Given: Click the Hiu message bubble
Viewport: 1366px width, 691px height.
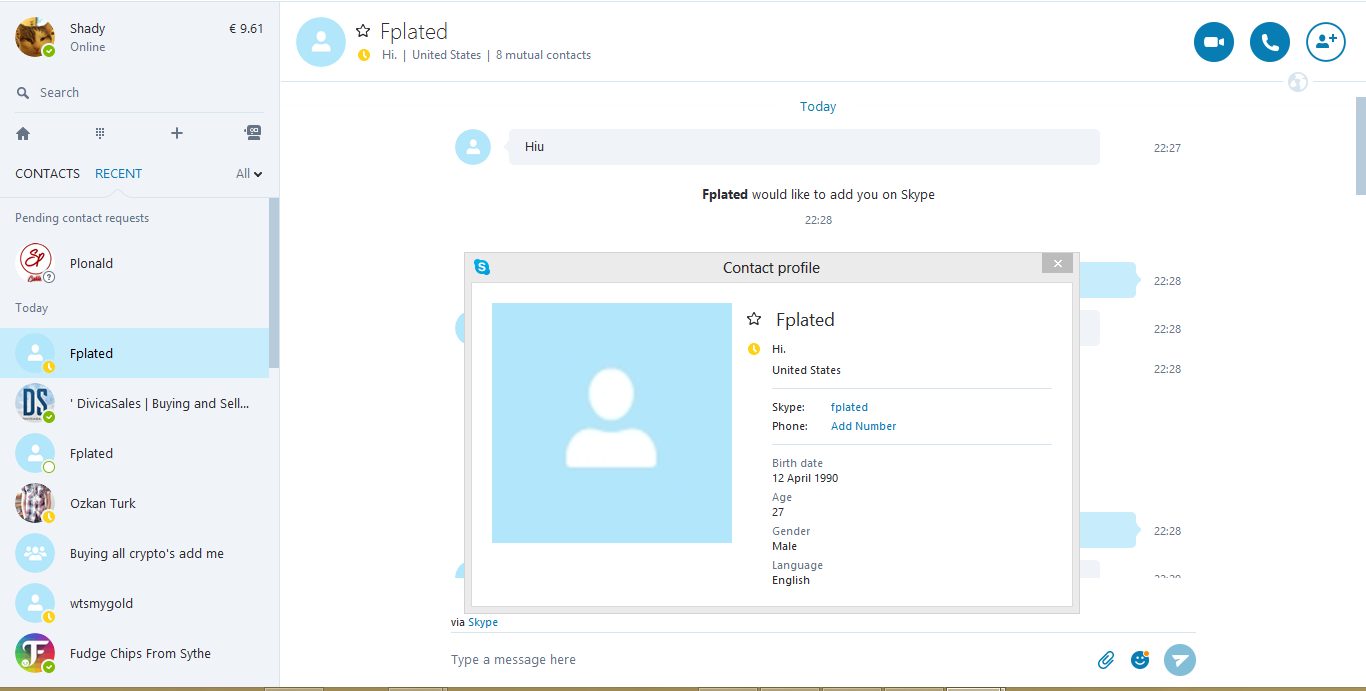Looking at the screenshot, I should [x=804, y=147].
